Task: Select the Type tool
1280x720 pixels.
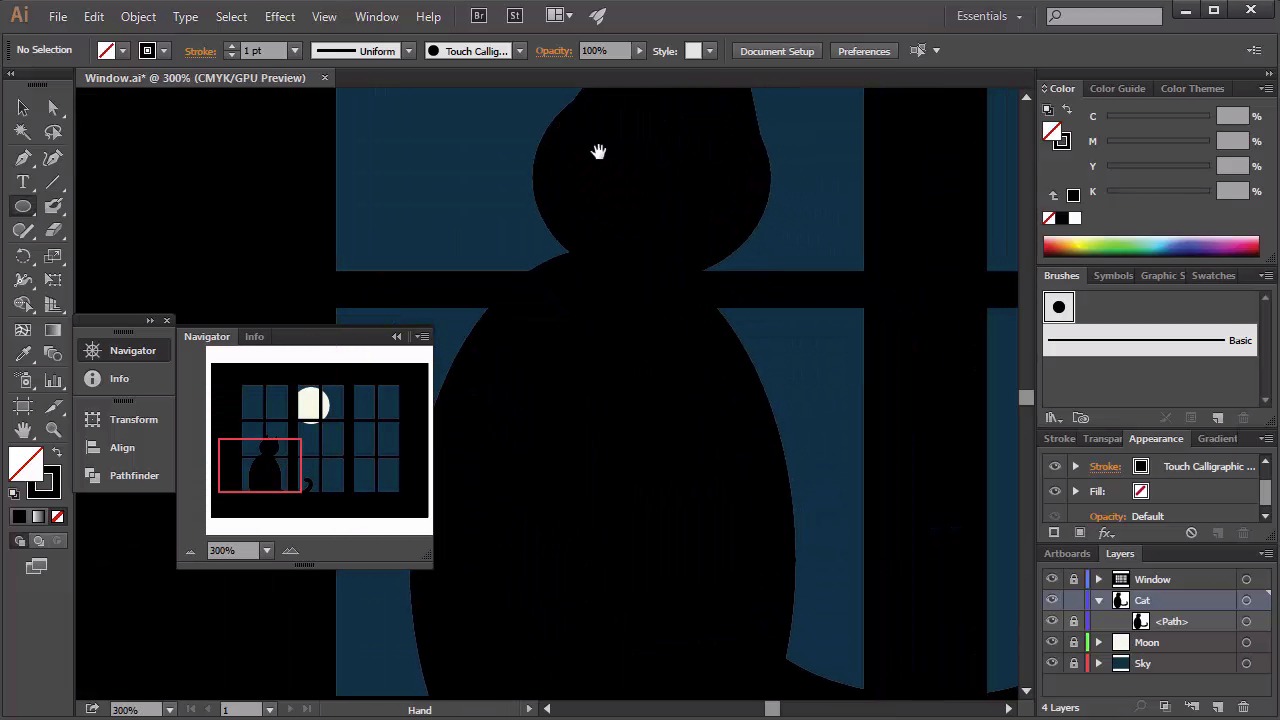Action: click(23, 182)
